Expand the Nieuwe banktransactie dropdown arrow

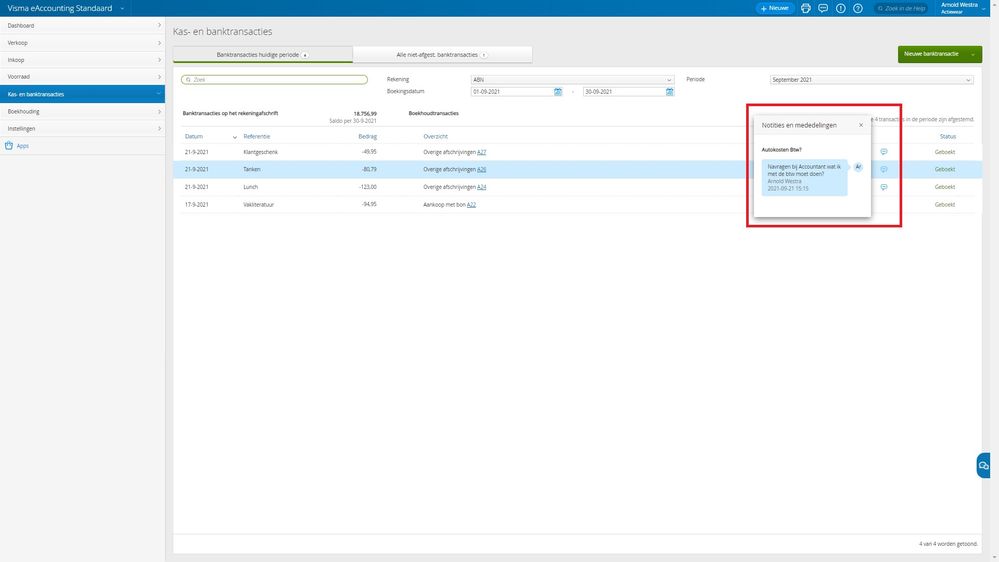pos(973,54)
